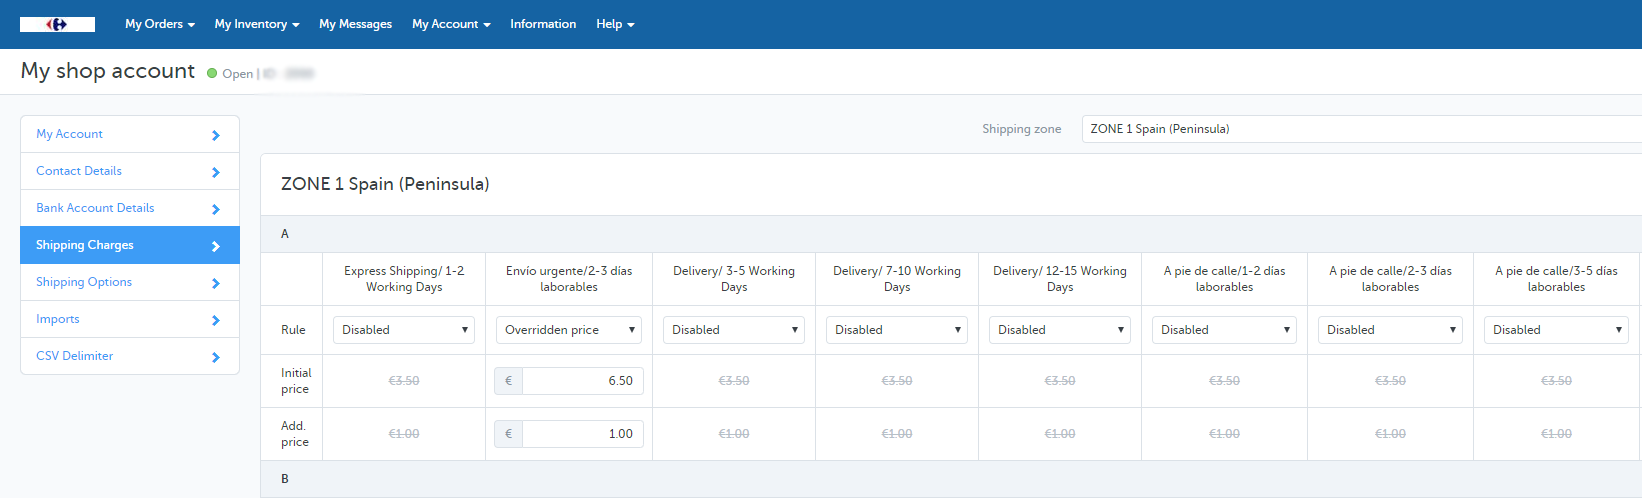Click the arrow icon beside CSV Delimiter
1642x498 pixels.
[215, 357]
